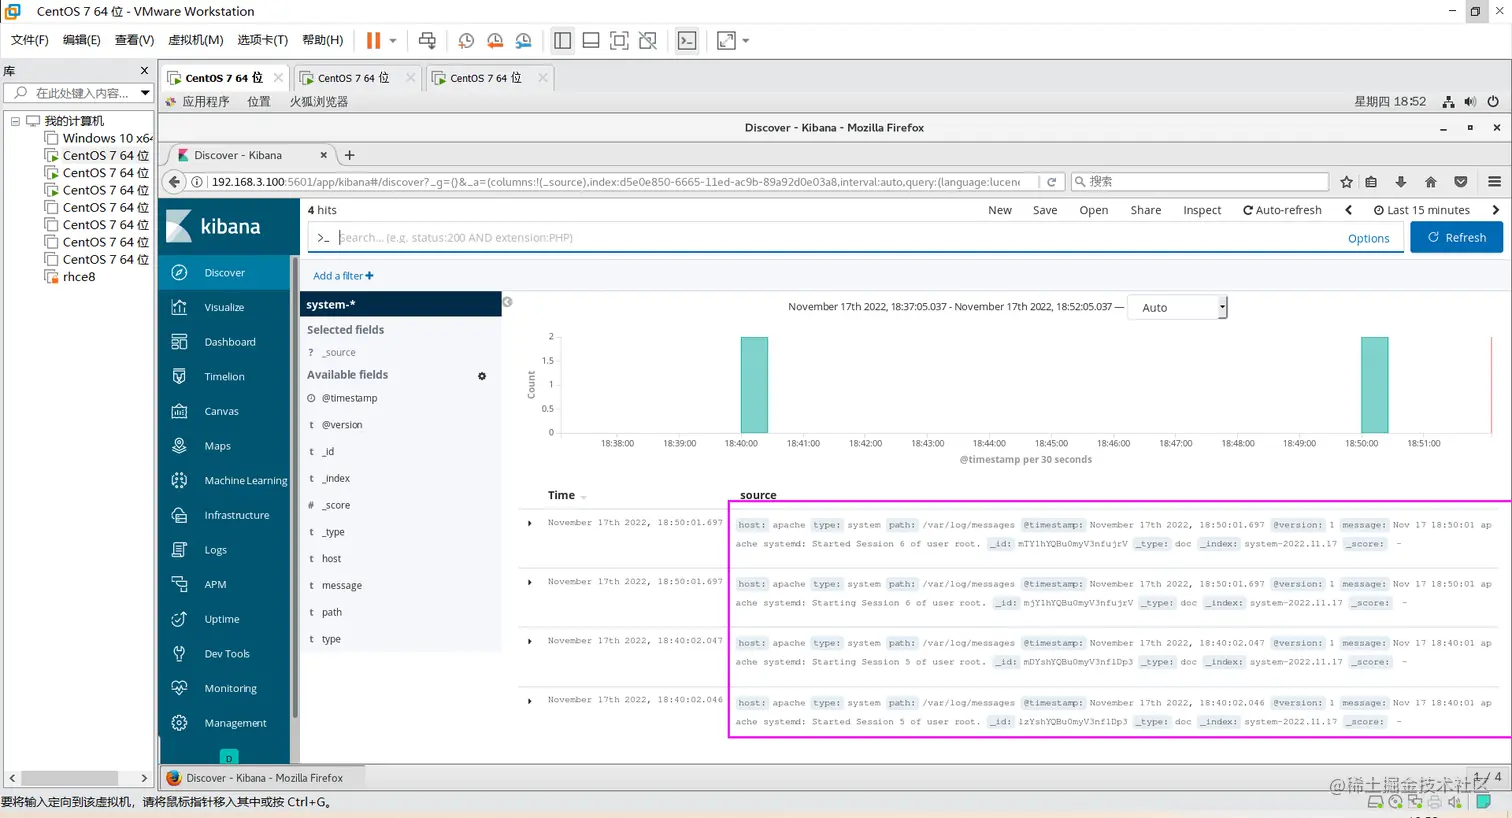Expand the 18:40:02.046 document row

530,701
